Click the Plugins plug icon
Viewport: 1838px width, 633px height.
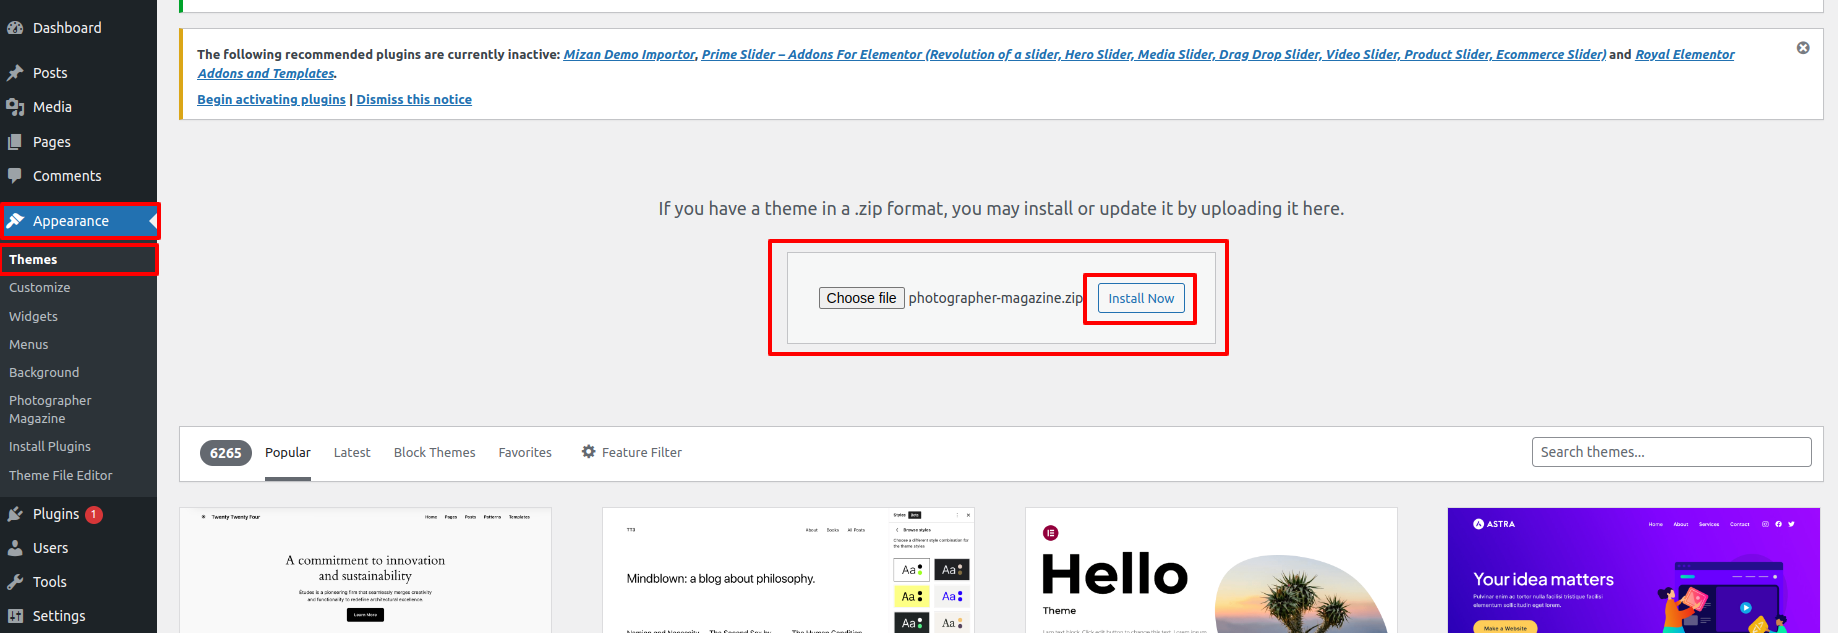click(x=15, y=514)
